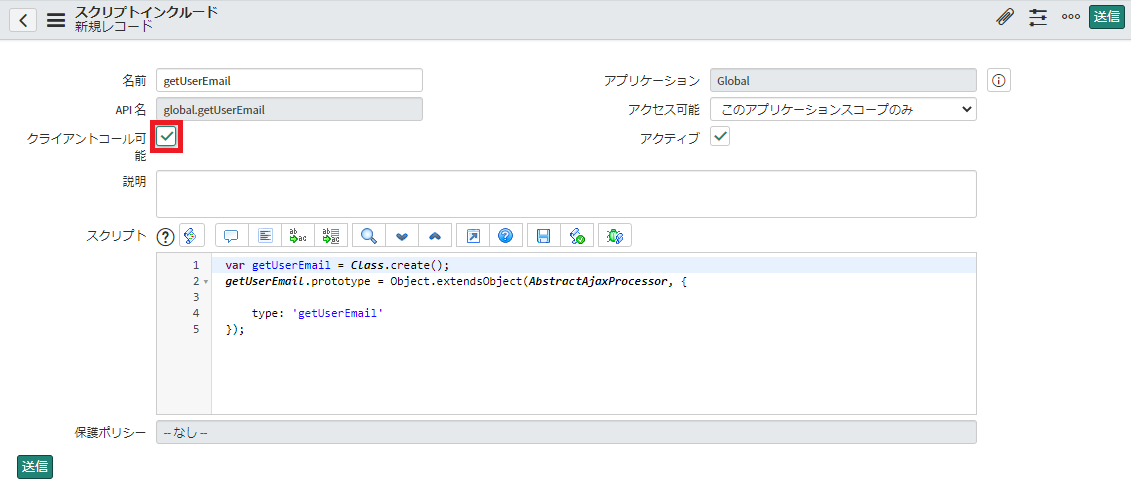
Task: Open the アクセス可能 dropdown
Action: pyautogui.click(x=843, y=110)
